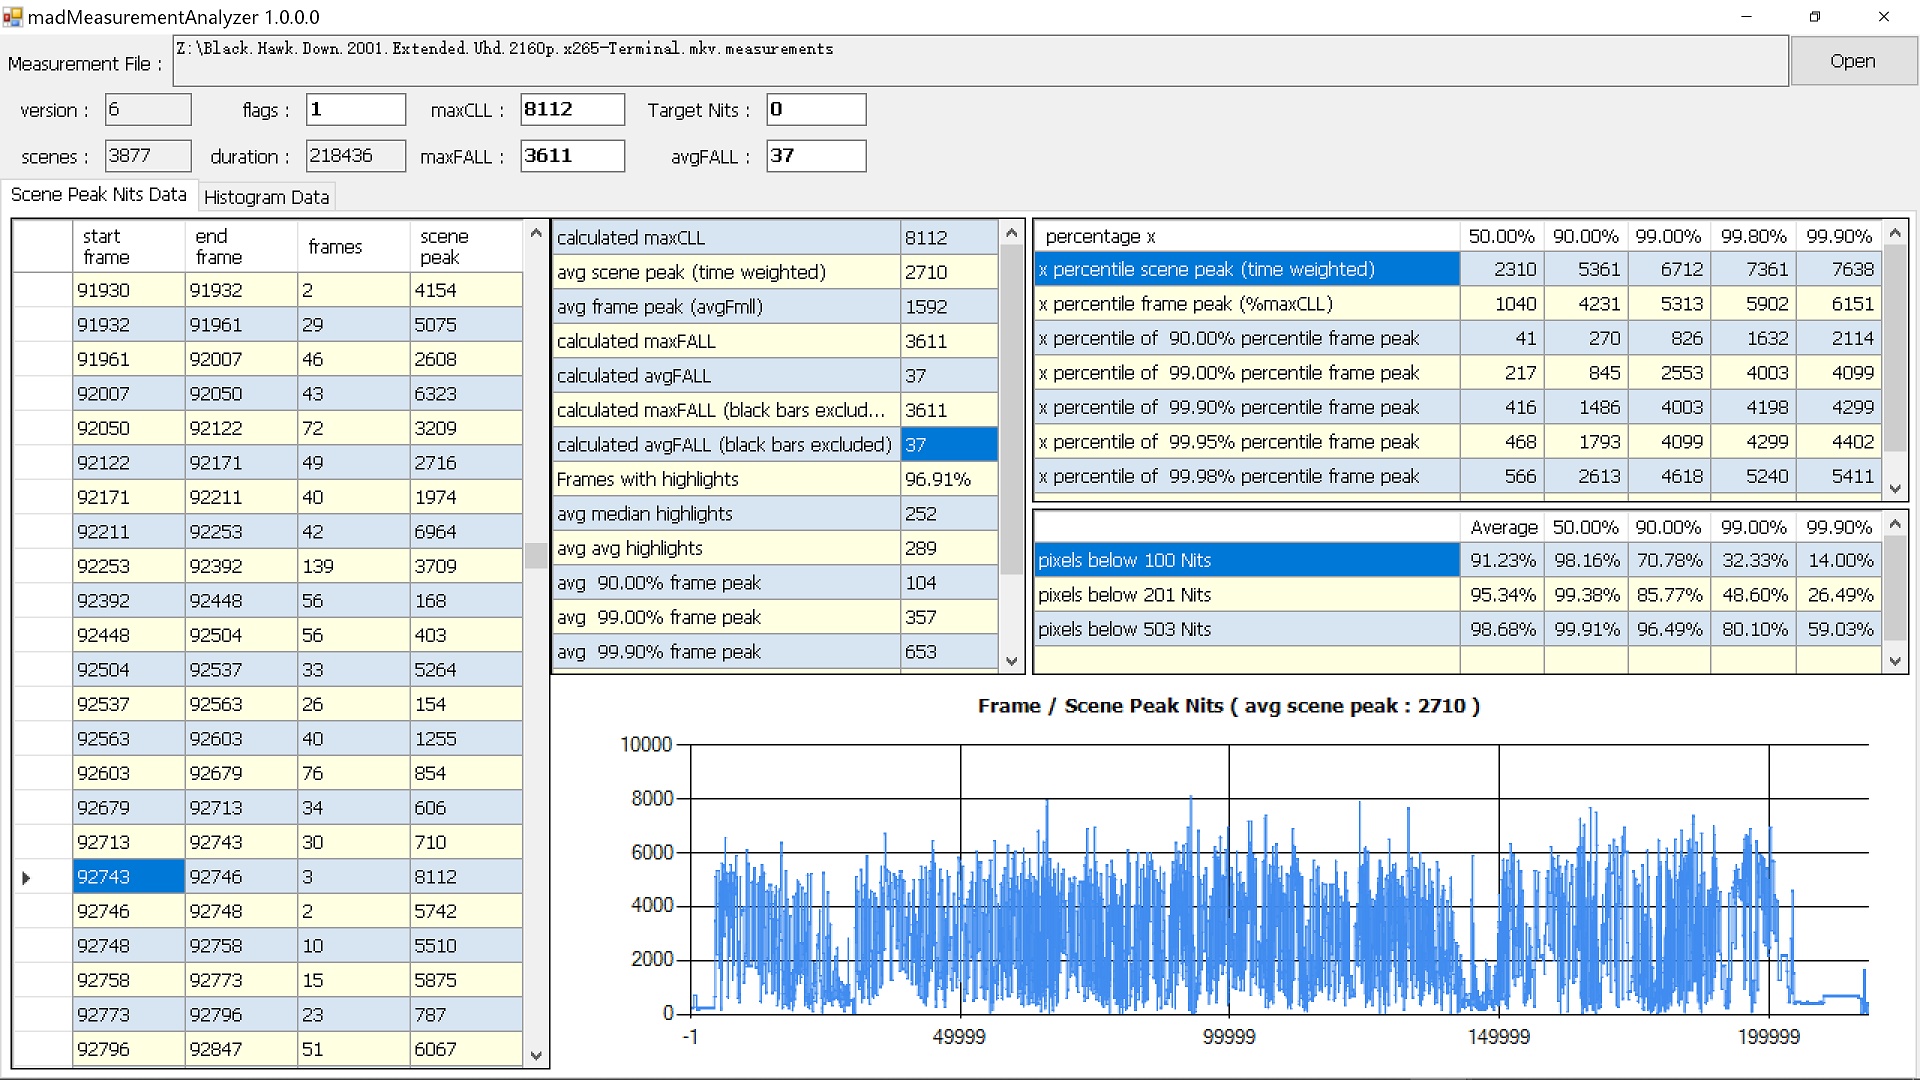Select frames cell 139
The width and height of the screenshot is (1920, 1080).
pos(353,566)
